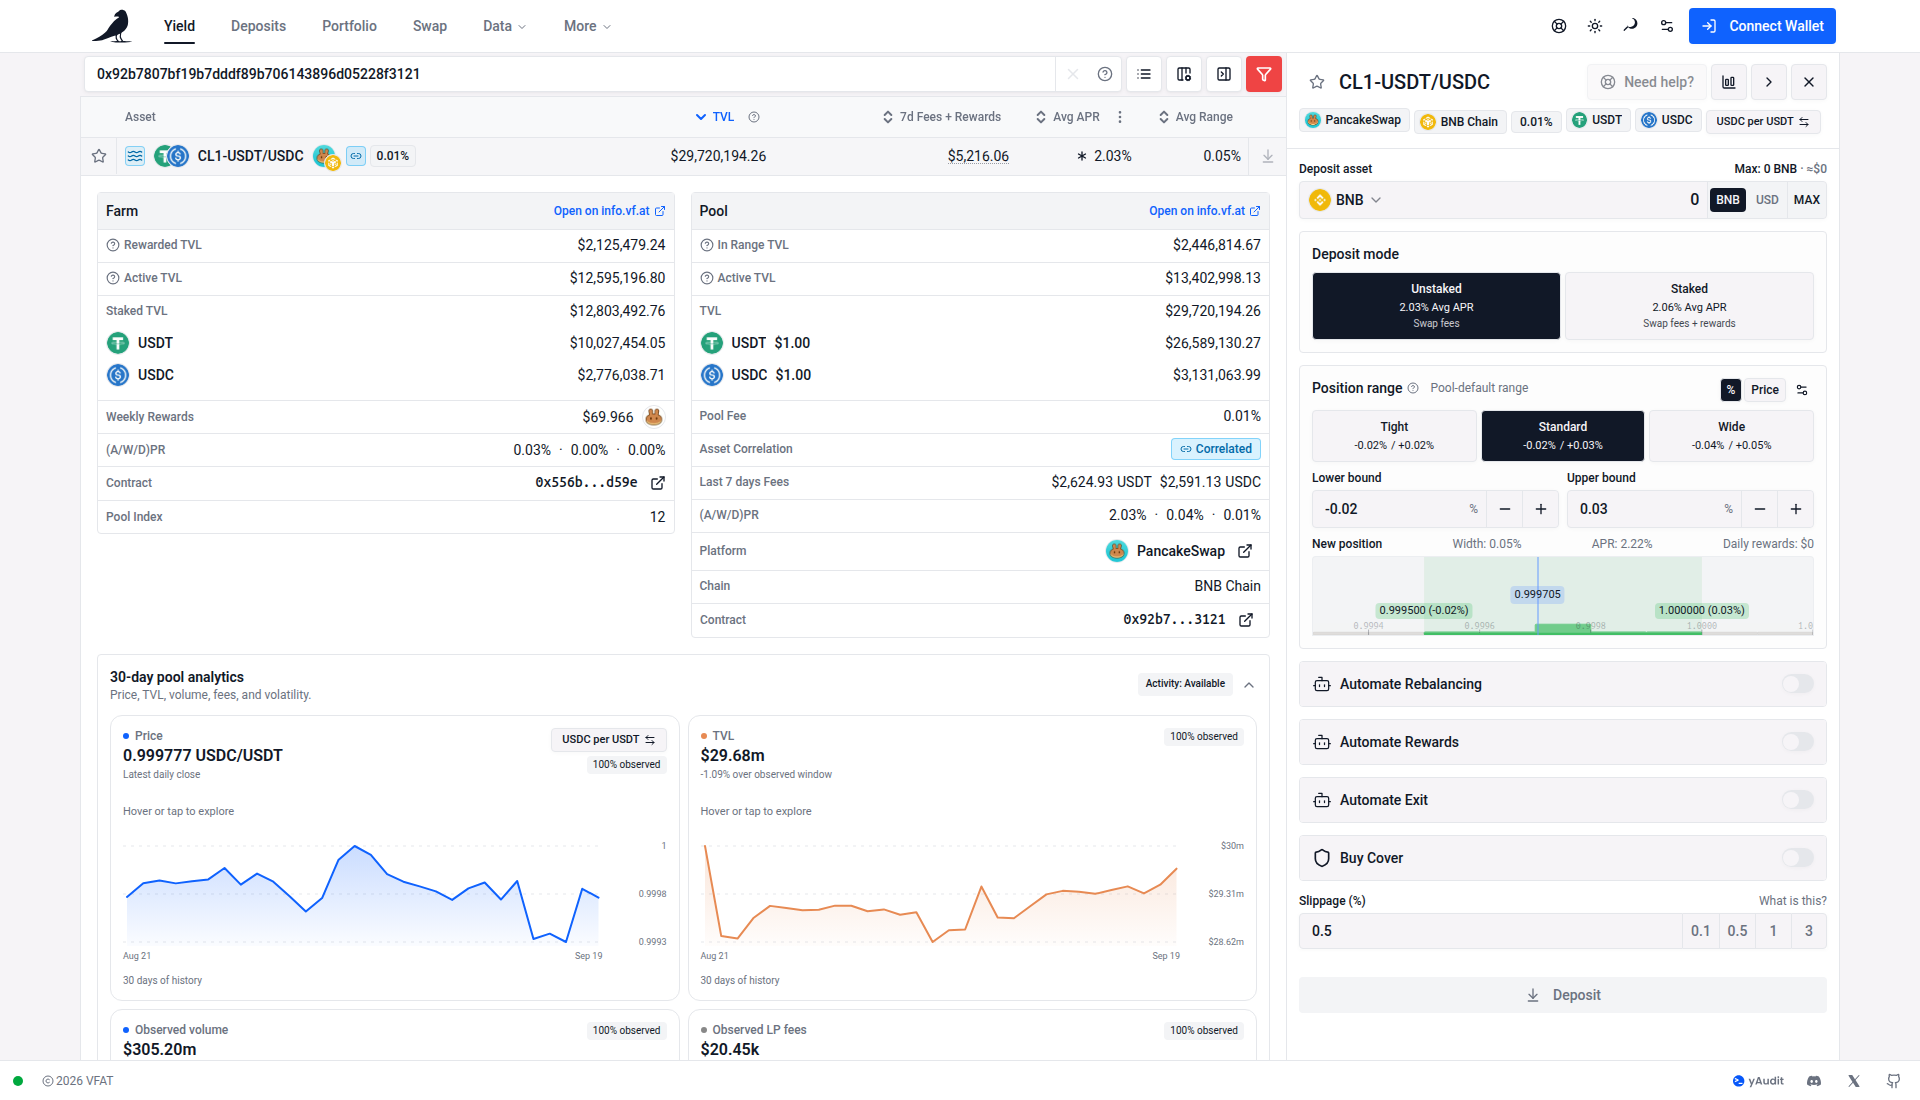The height and width of the screenshot is (1100, 1920).
Task: Open the X social icon in footer
Action: 1854,1081
